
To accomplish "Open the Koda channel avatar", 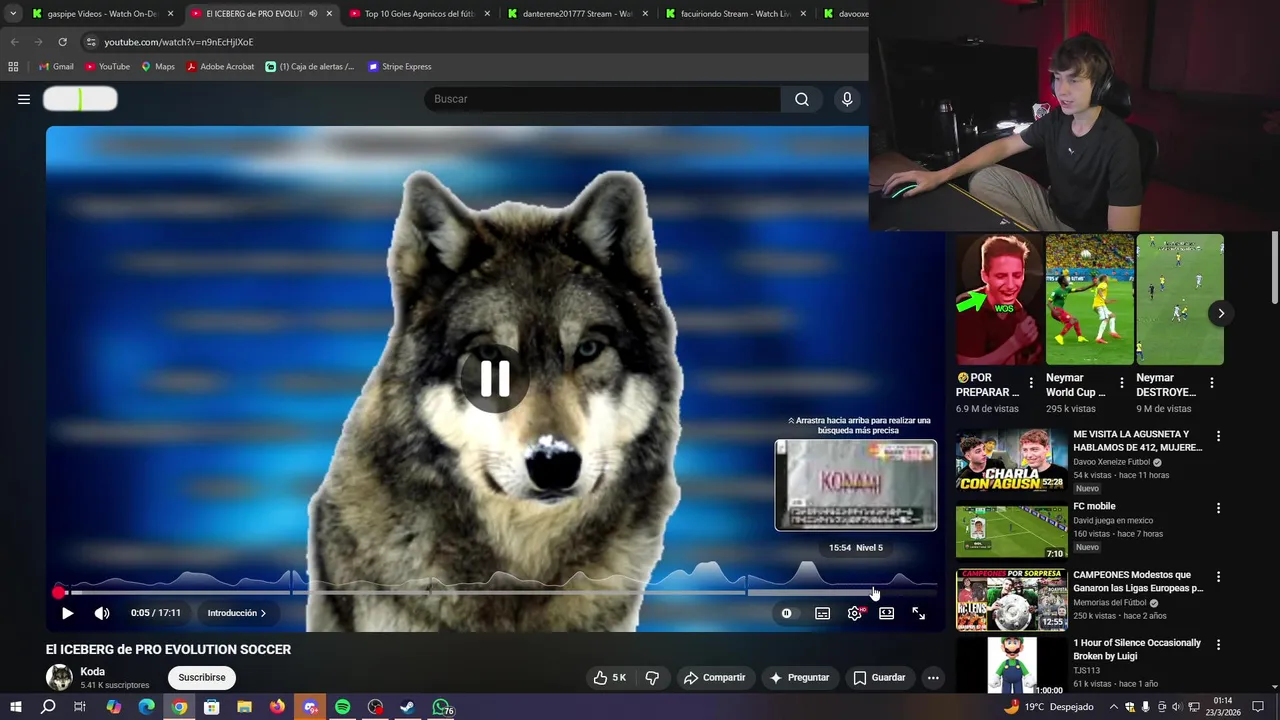I will 60,677.
